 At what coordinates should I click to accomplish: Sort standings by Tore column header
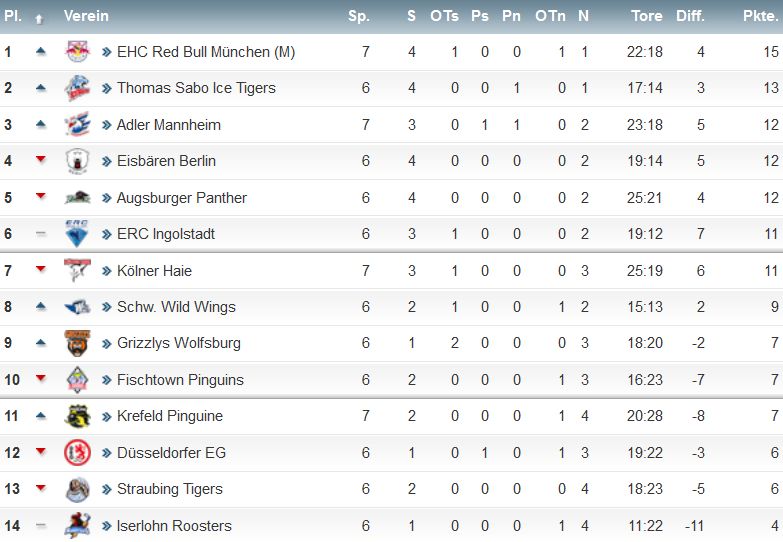coord(647,16)
